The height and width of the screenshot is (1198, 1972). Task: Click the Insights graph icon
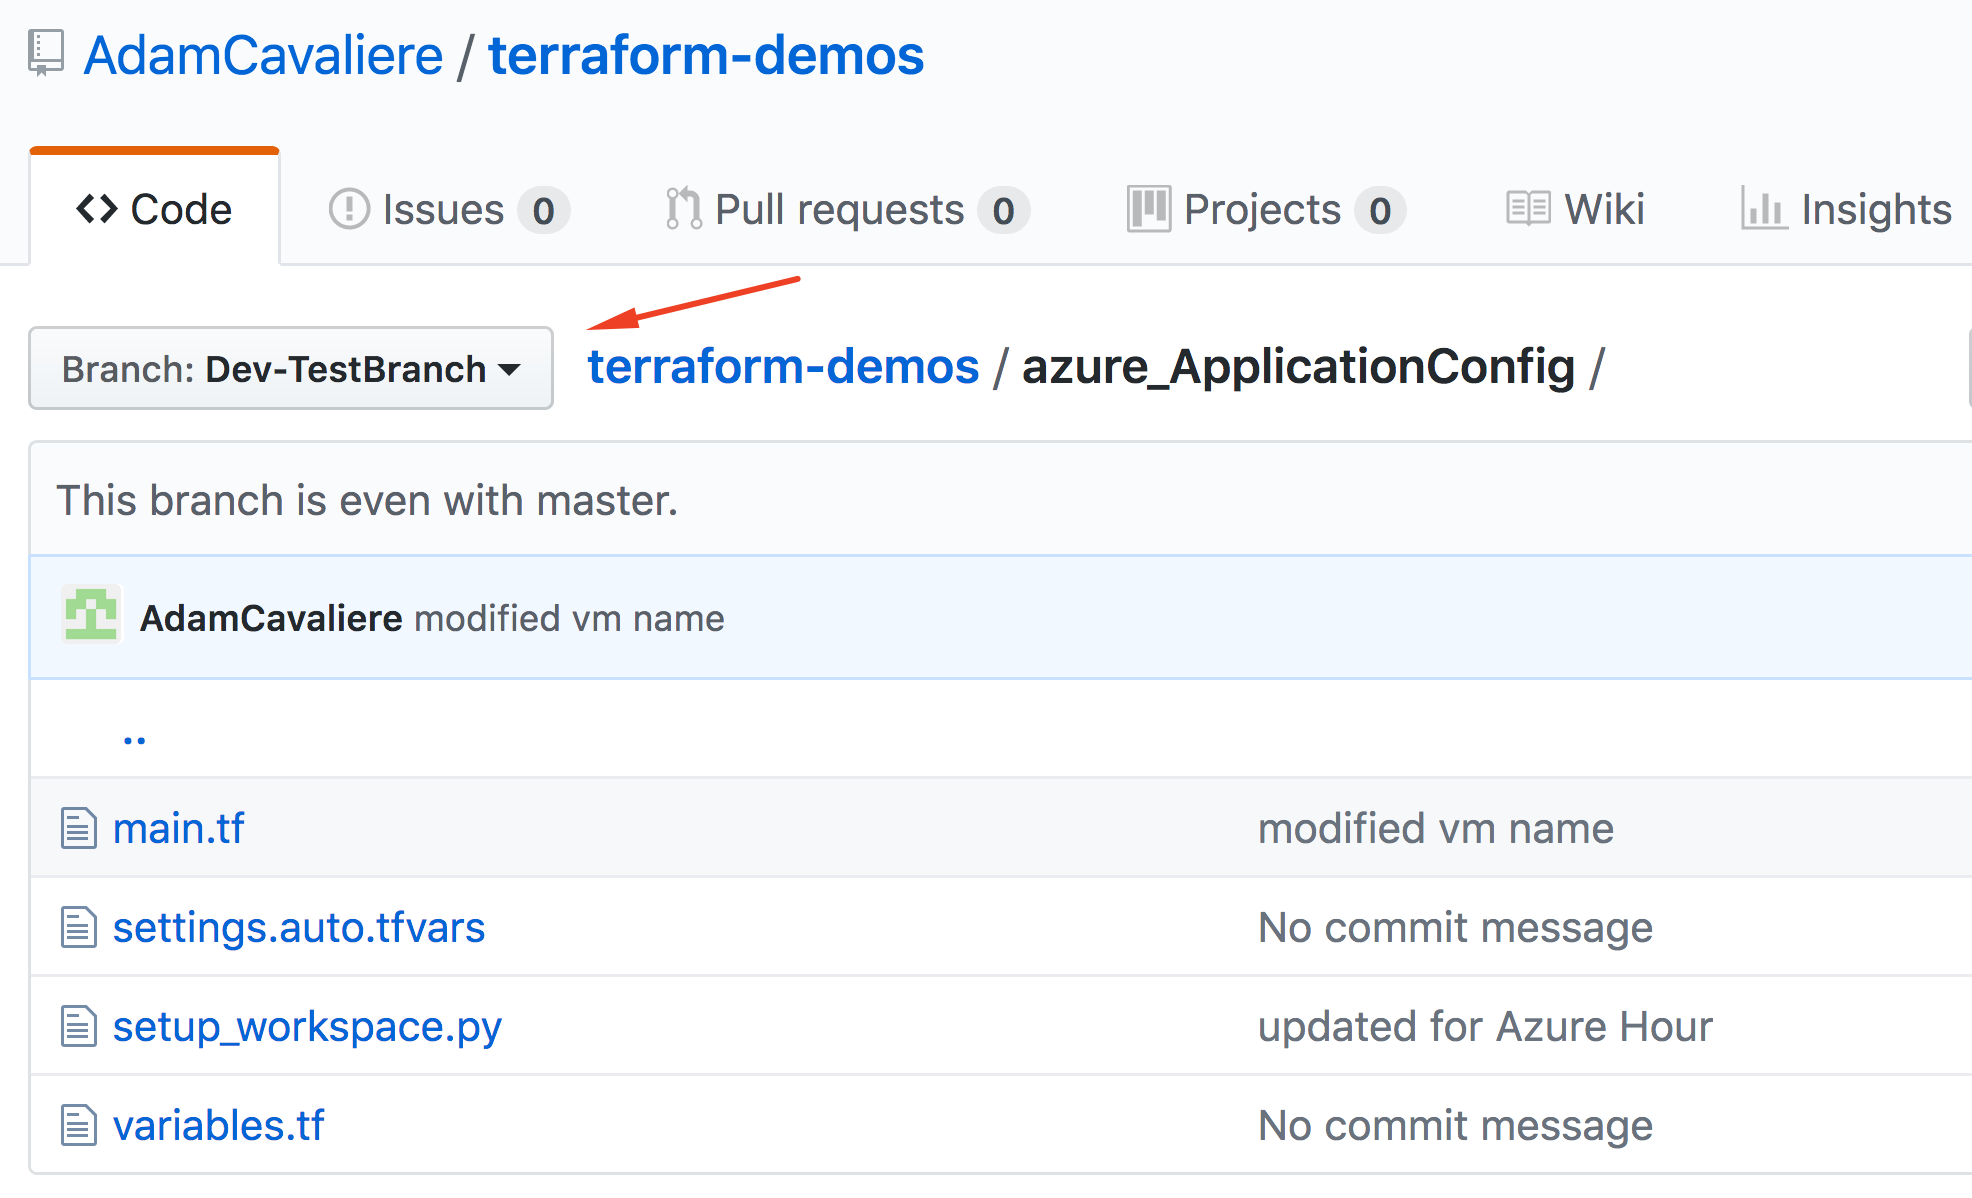tap(1763, 209)
